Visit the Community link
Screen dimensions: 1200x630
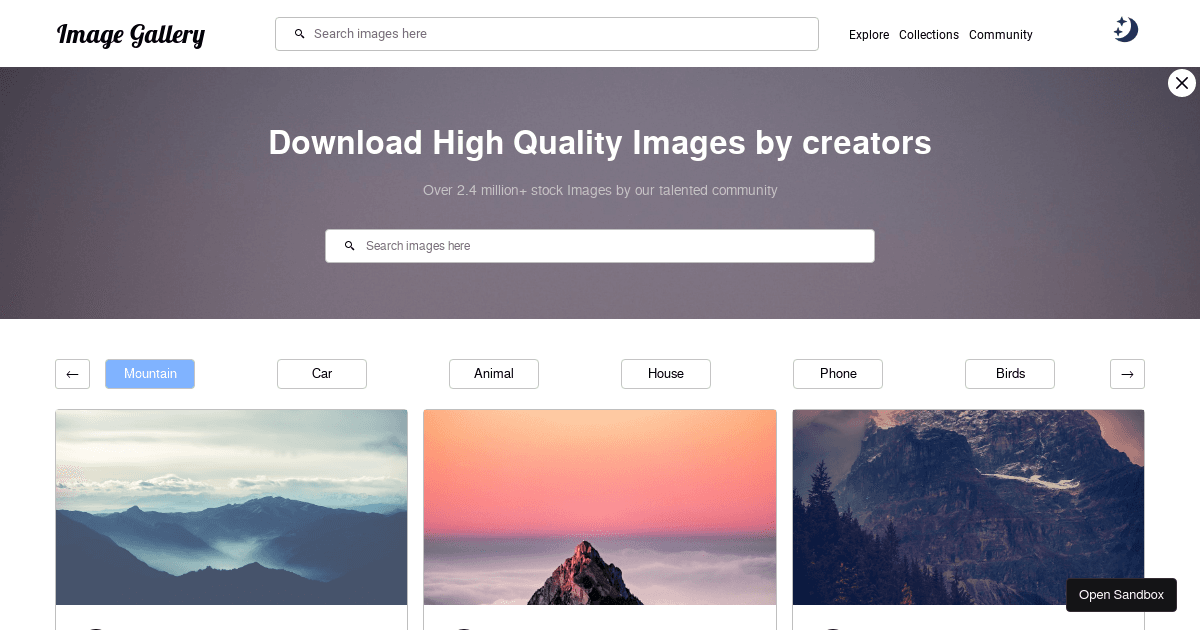pyautogui.click(x=1000, y=35)
